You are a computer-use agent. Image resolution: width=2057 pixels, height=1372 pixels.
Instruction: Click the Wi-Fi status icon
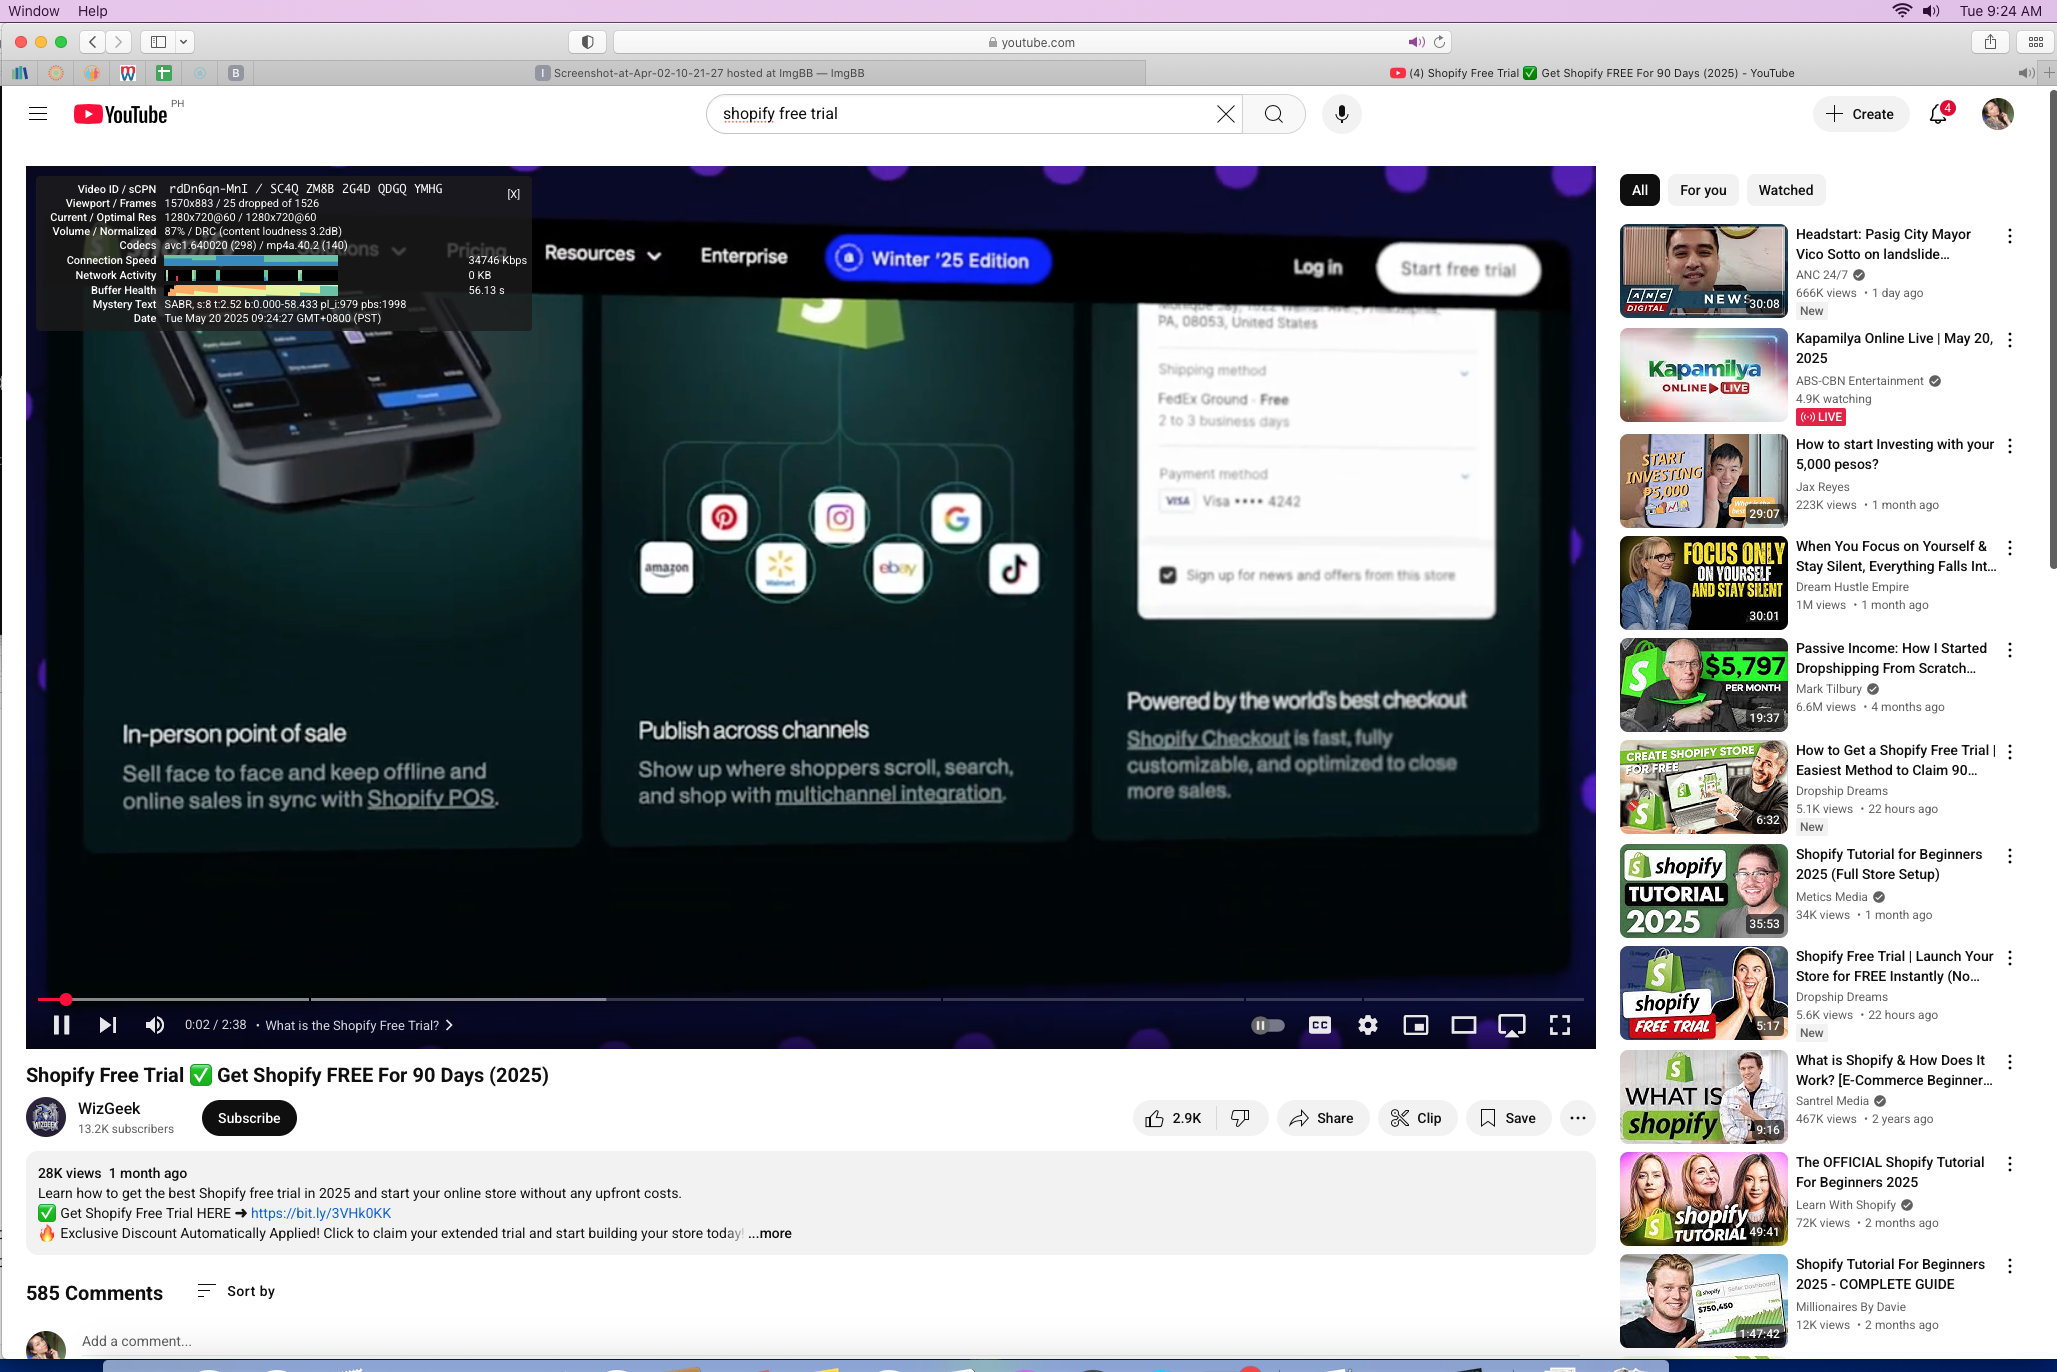1901,11
